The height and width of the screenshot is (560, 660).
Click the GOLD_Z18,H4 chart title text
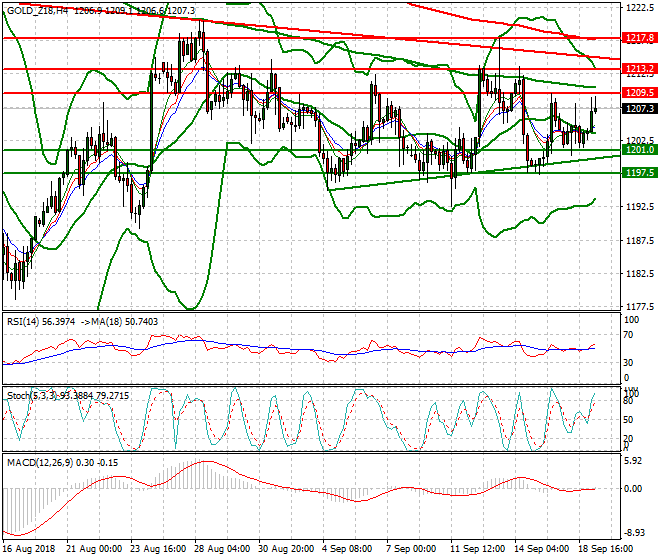(x=38, y=11)
